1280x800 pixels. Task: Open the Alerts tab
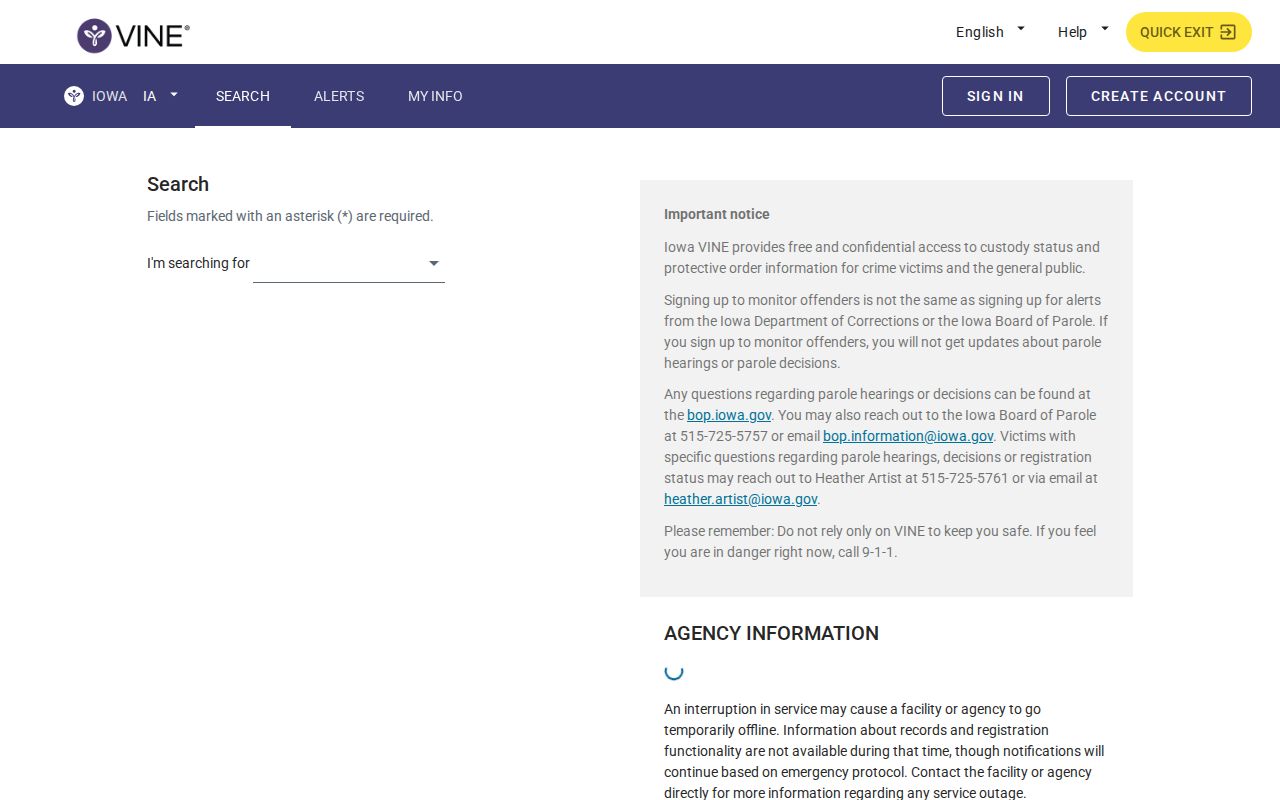(339, 96)
